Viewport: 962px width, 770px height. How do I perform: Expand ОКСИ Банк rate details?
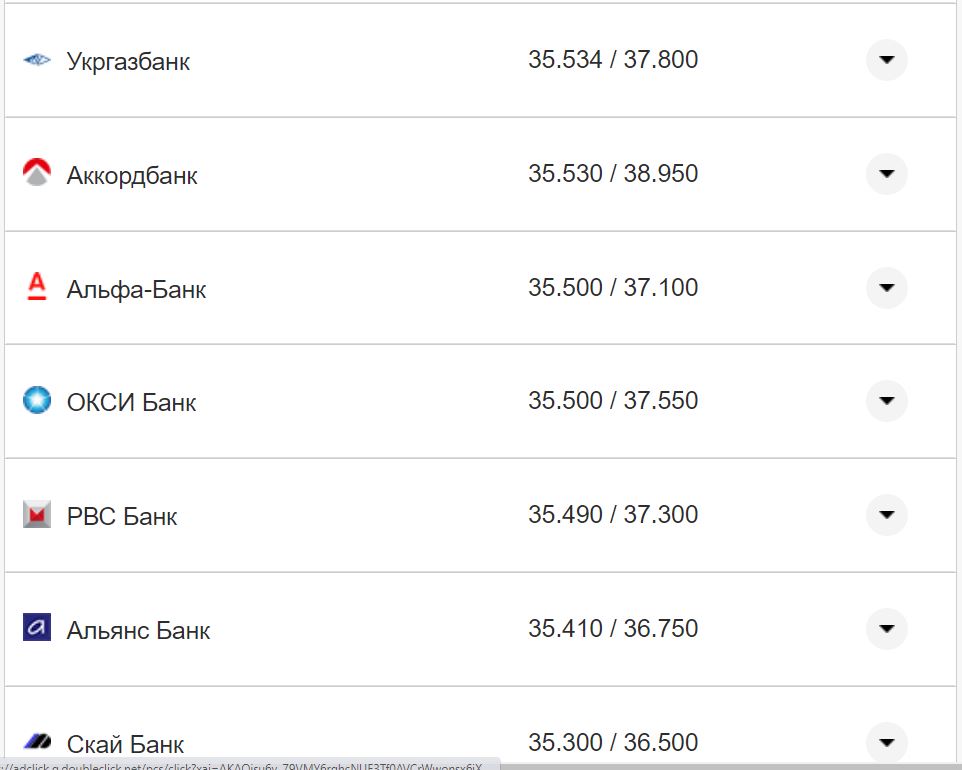pyautogui.click(x=886, y=401)
